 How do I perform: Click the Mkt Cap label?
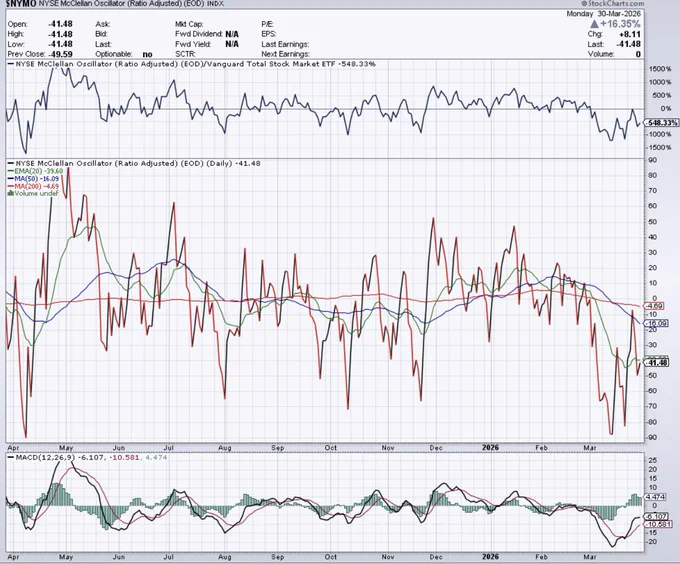[190, 24]
